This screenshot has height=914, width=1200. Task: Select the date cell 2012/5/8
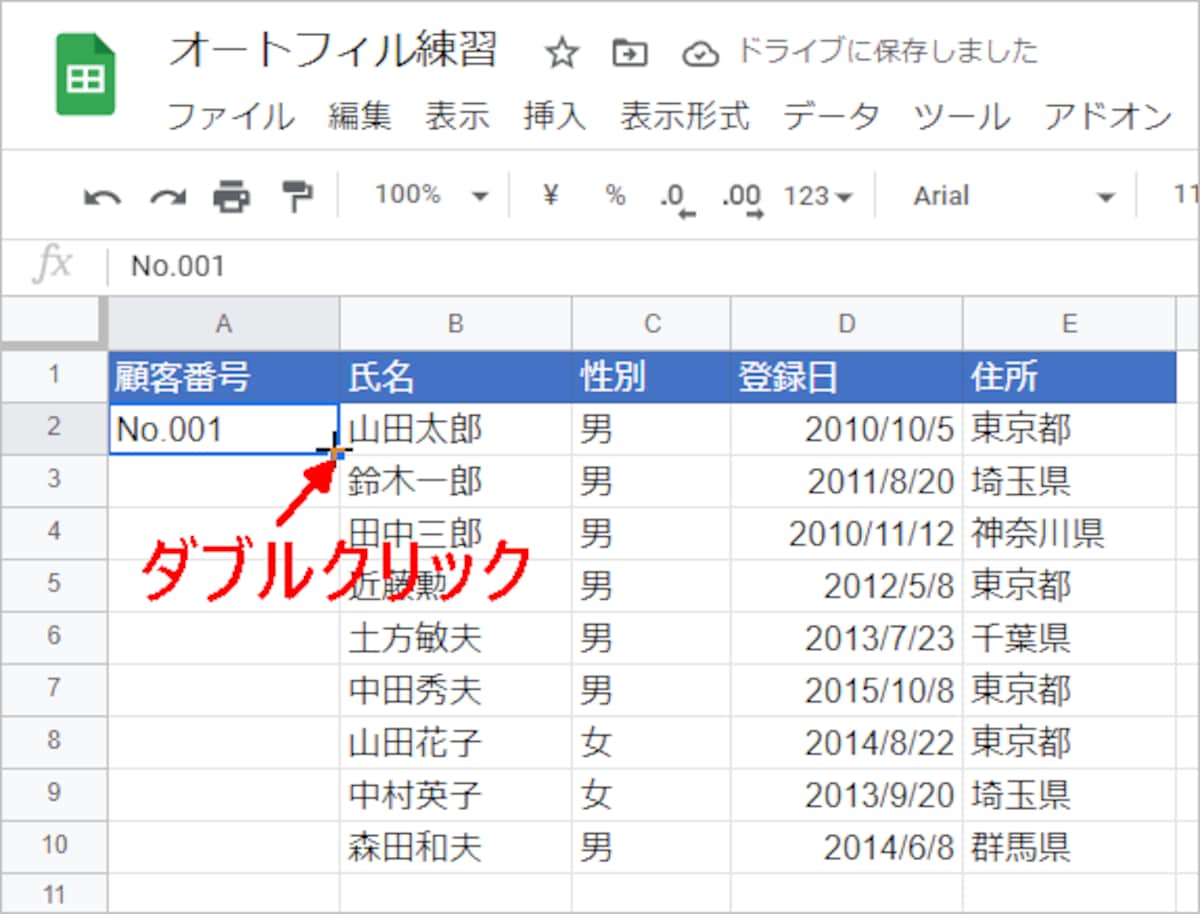(847, 585)
